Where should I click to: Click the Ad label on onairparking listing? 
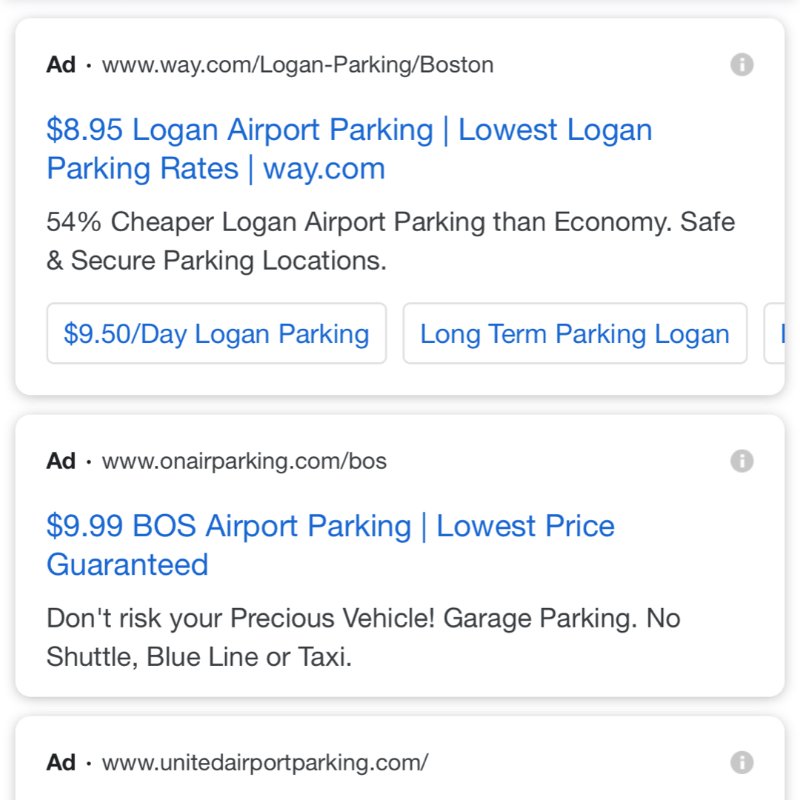(61, 461)
